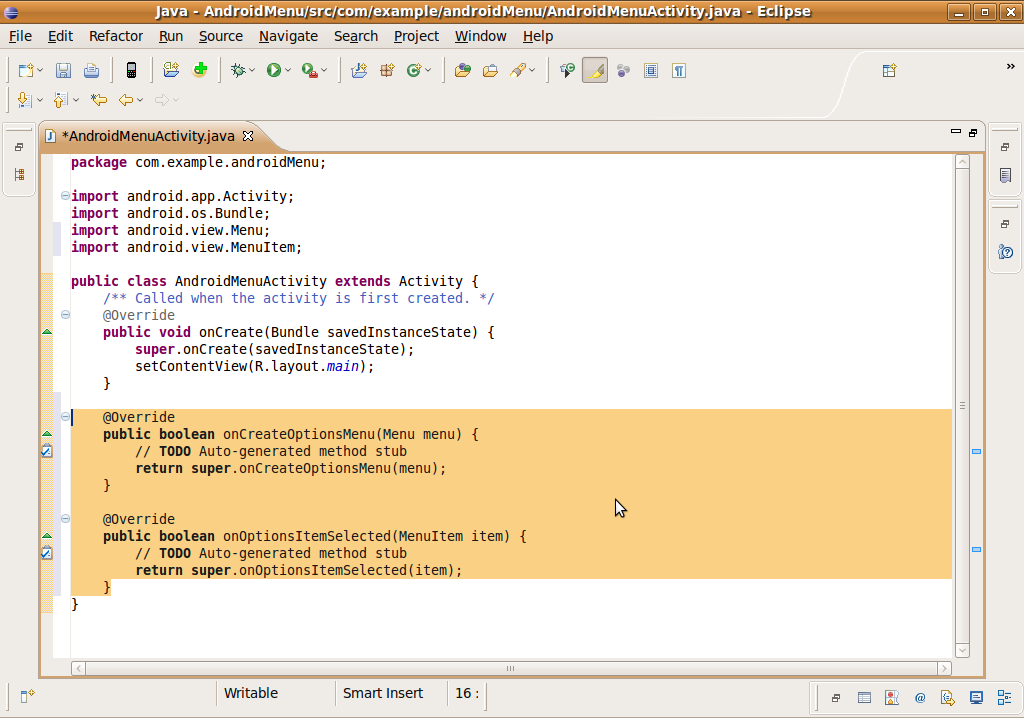Collapse the onOptionsItemSelected method fold

click(65, 518)
